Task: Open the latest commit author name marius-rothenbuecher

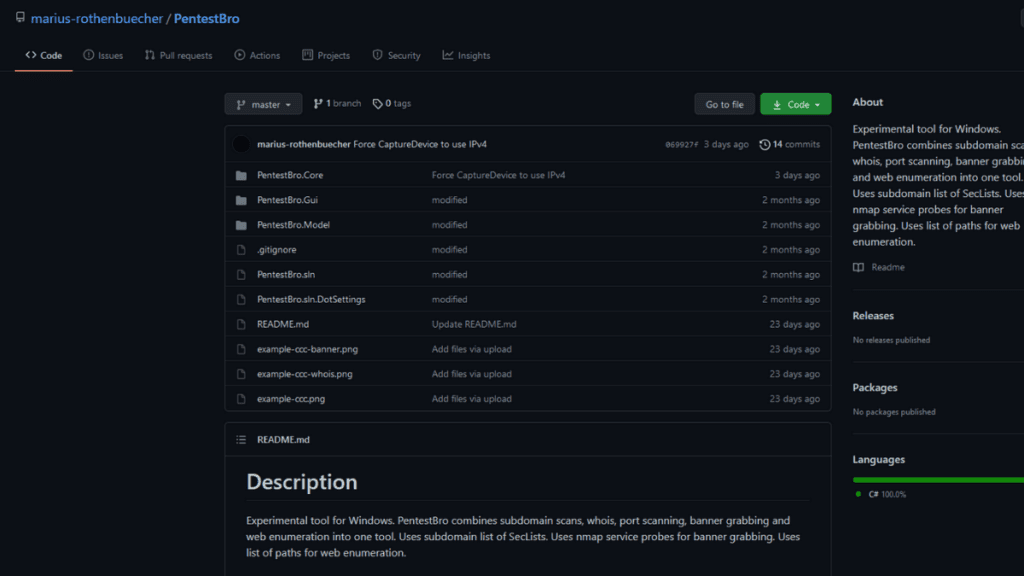Action: 304,144
